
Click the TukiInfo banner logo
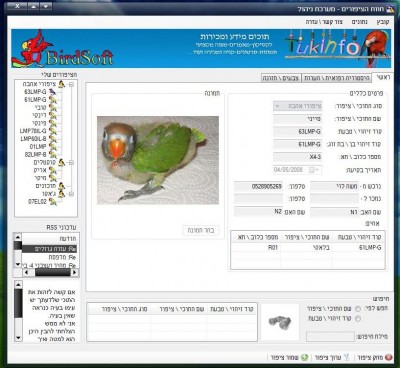pyautogui.click(x=337, y=47)
